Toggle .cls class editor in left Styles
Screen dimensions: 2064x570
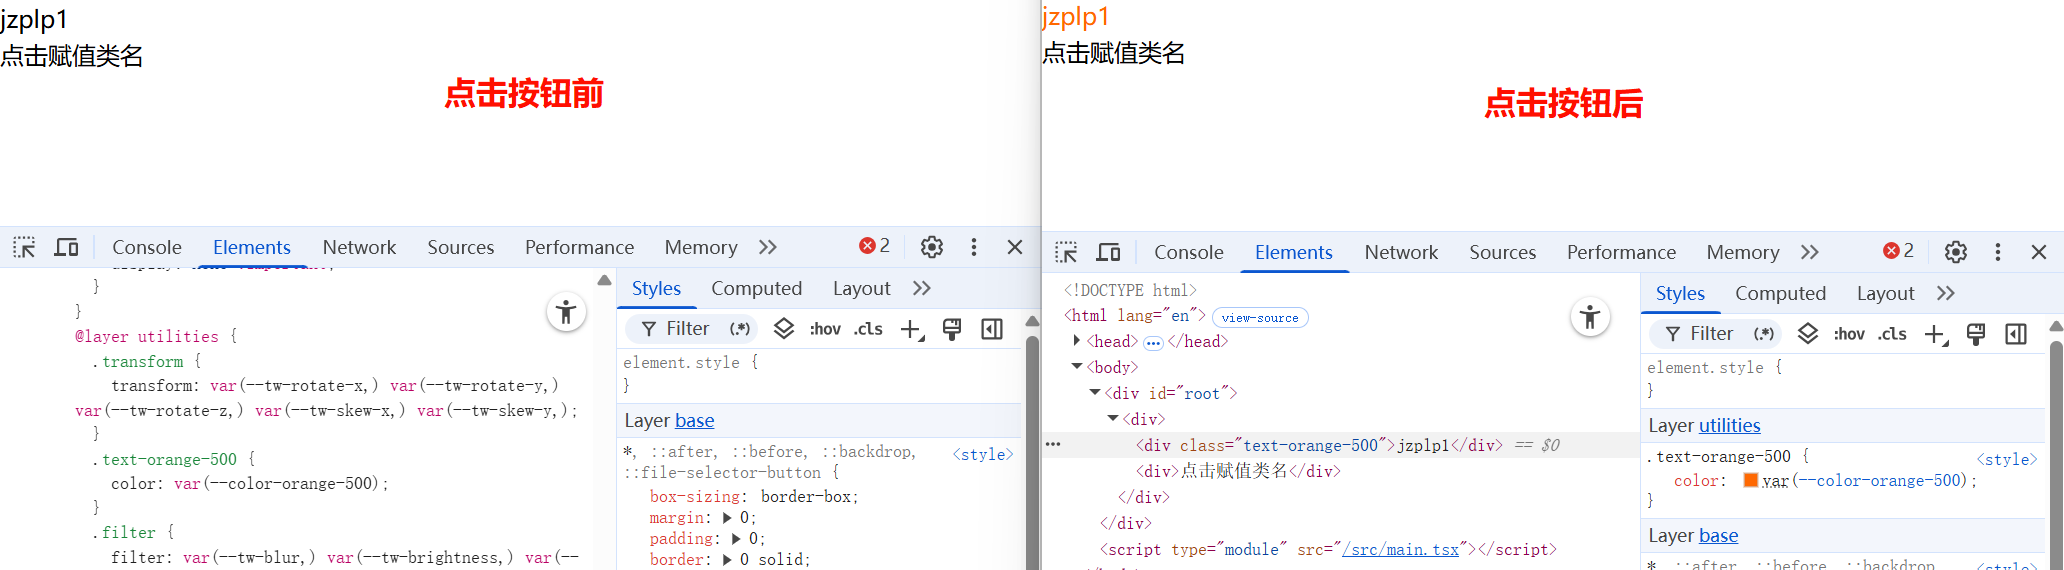tap(868, 329)
